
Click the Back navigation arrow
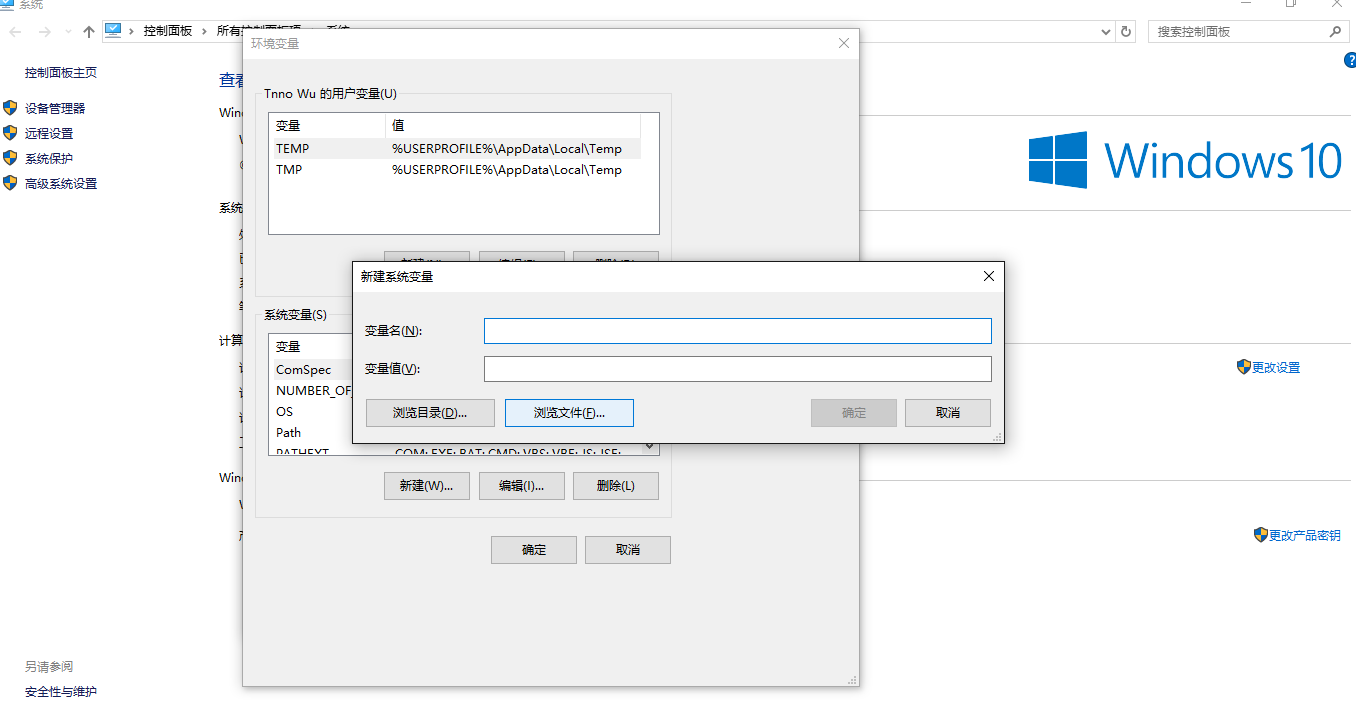coord(15,32)
